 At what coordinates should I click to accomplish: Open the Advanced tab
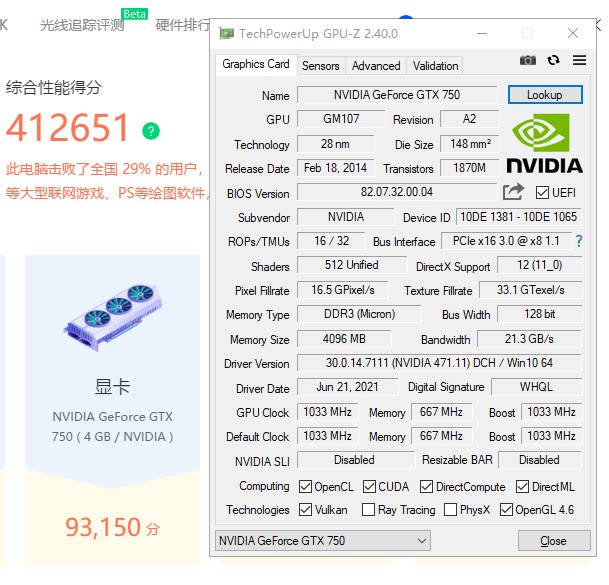[x=376, y=66]
